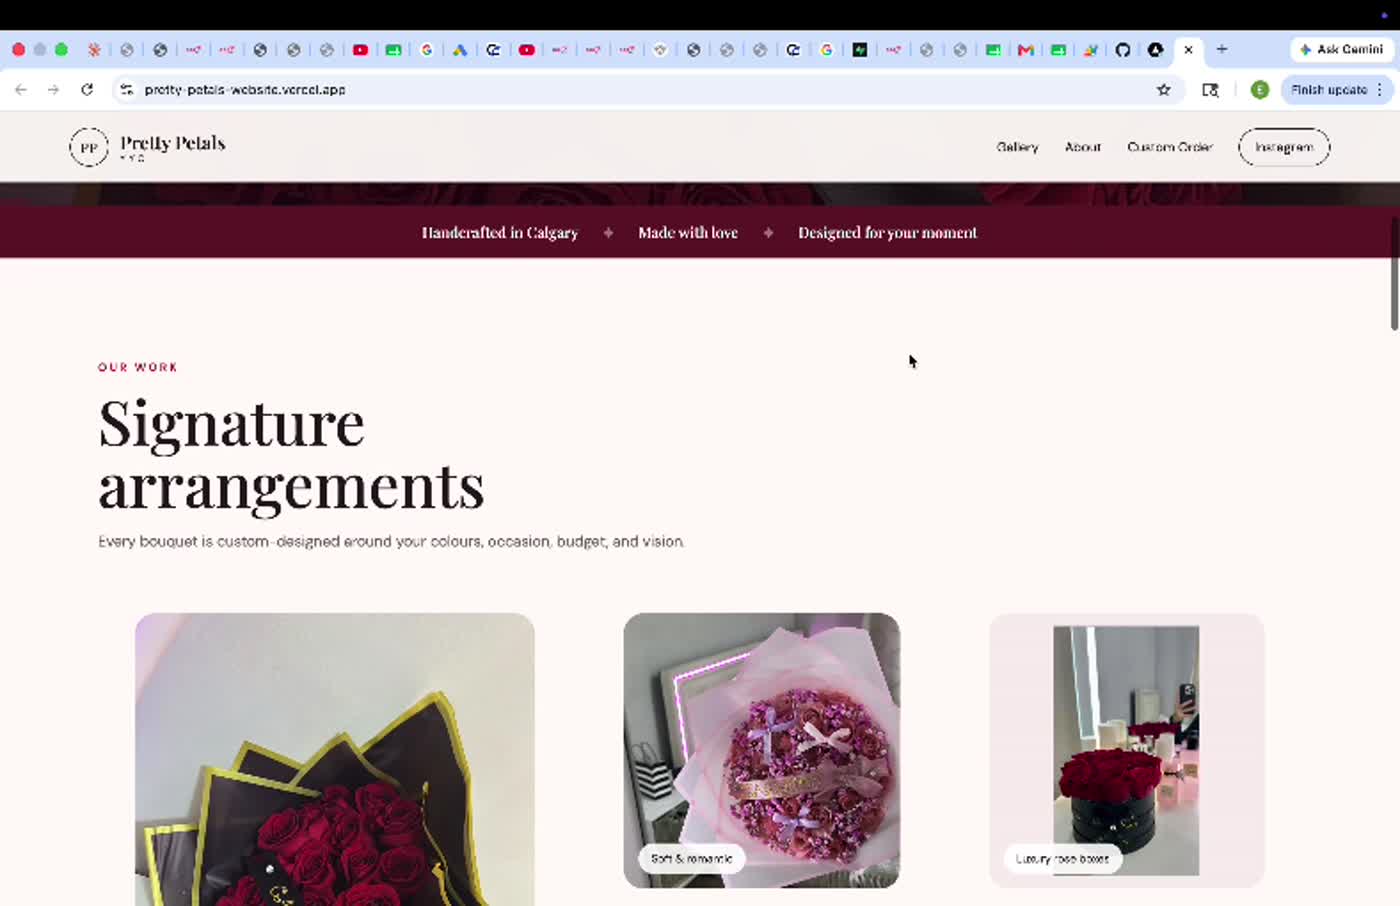
Task: Open the green Chrome profile avatar
Action: [x=1260, y=89]
